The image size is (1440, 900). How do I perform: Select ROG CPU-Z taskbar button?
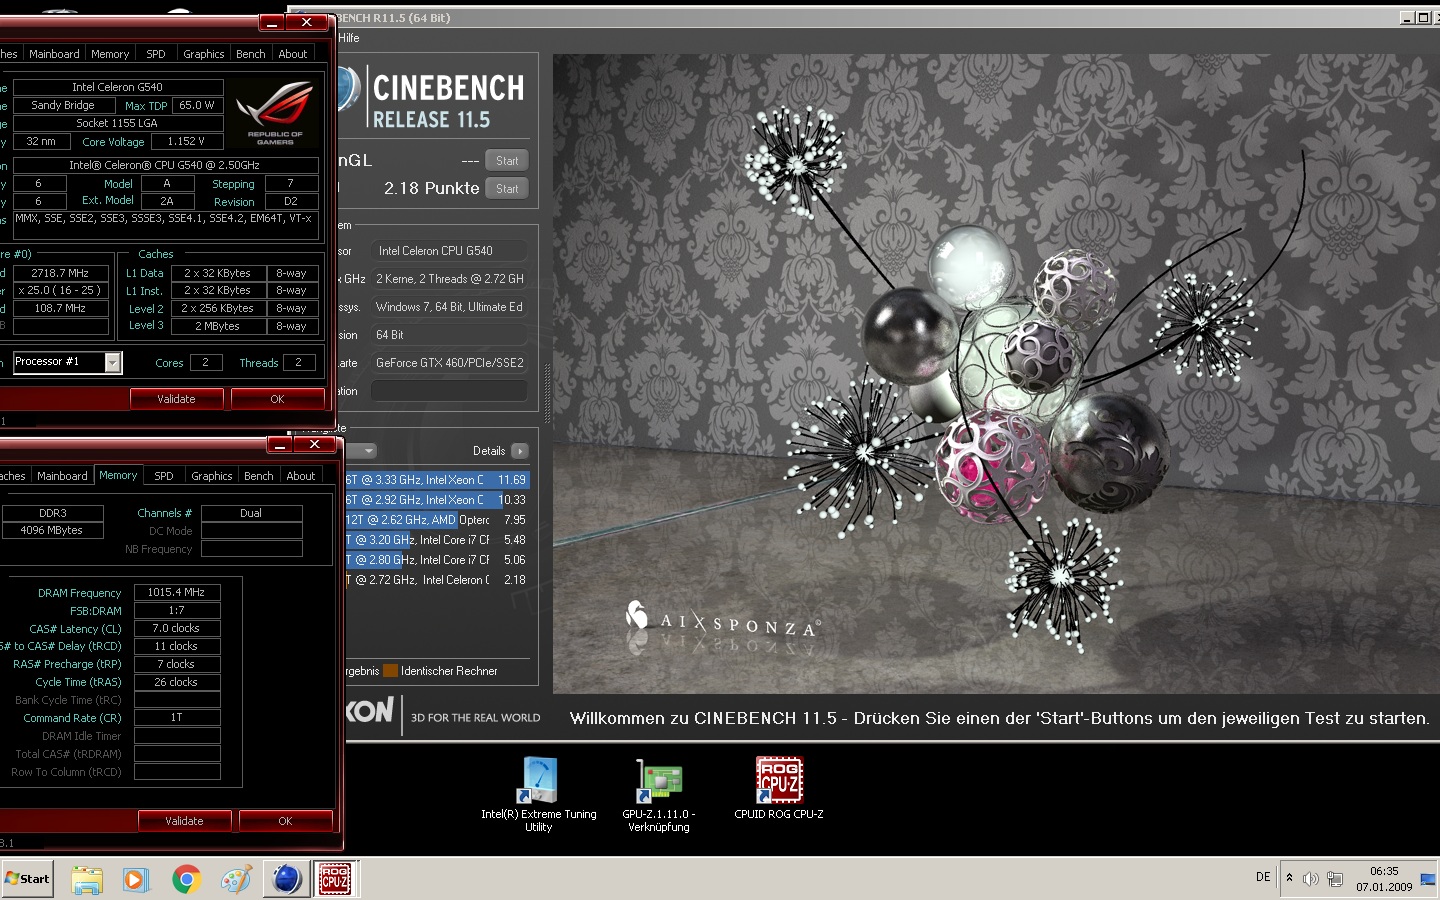(x=335, y=879)
